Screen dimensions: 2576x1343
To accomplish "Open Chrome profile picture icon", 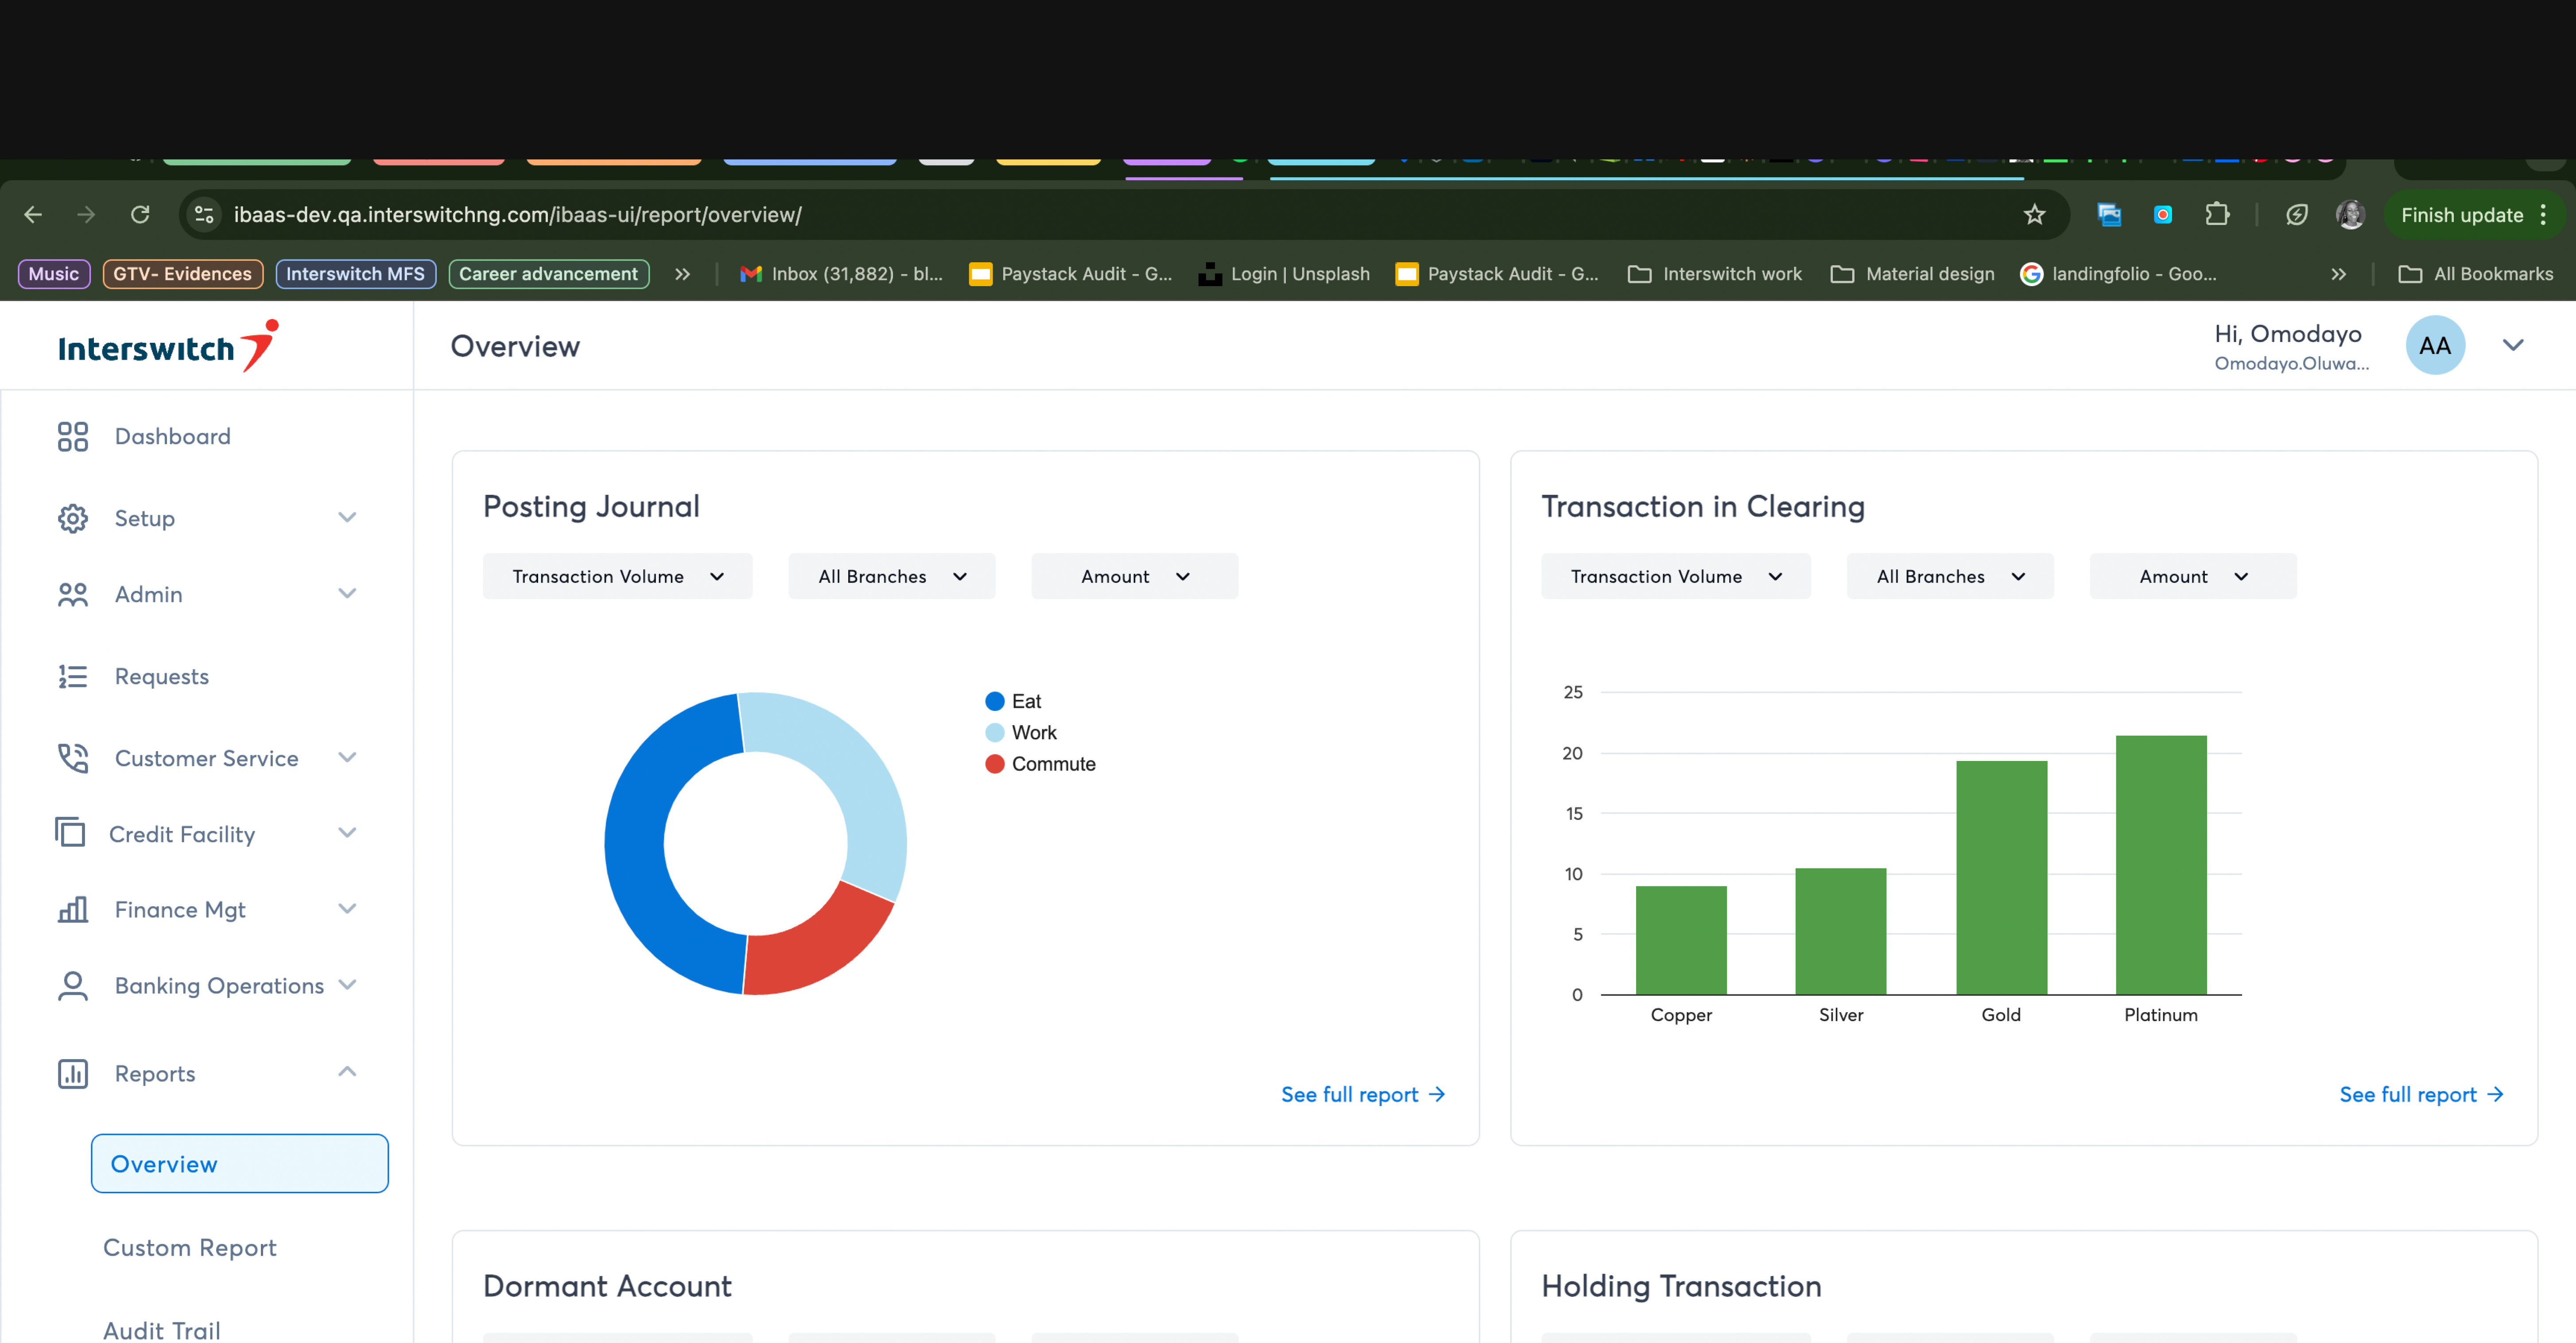I will pyautogui.click(x=2350, y=214).
